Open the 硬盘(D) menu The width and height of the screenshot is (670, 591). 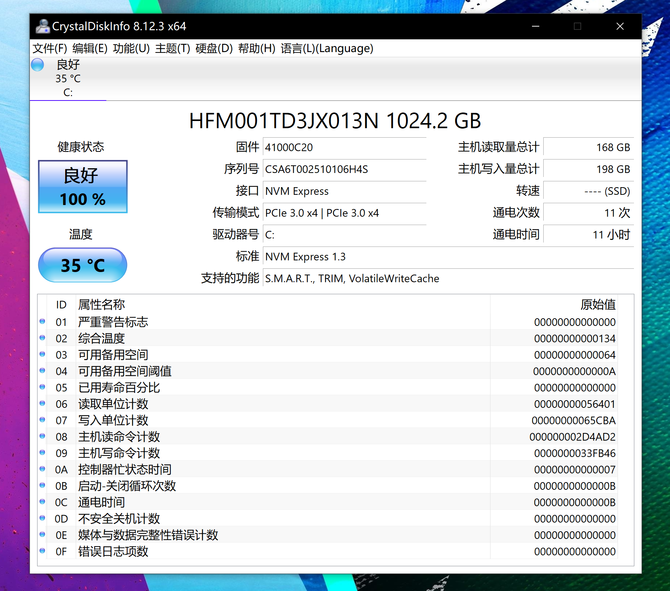(x=214, y=48)
